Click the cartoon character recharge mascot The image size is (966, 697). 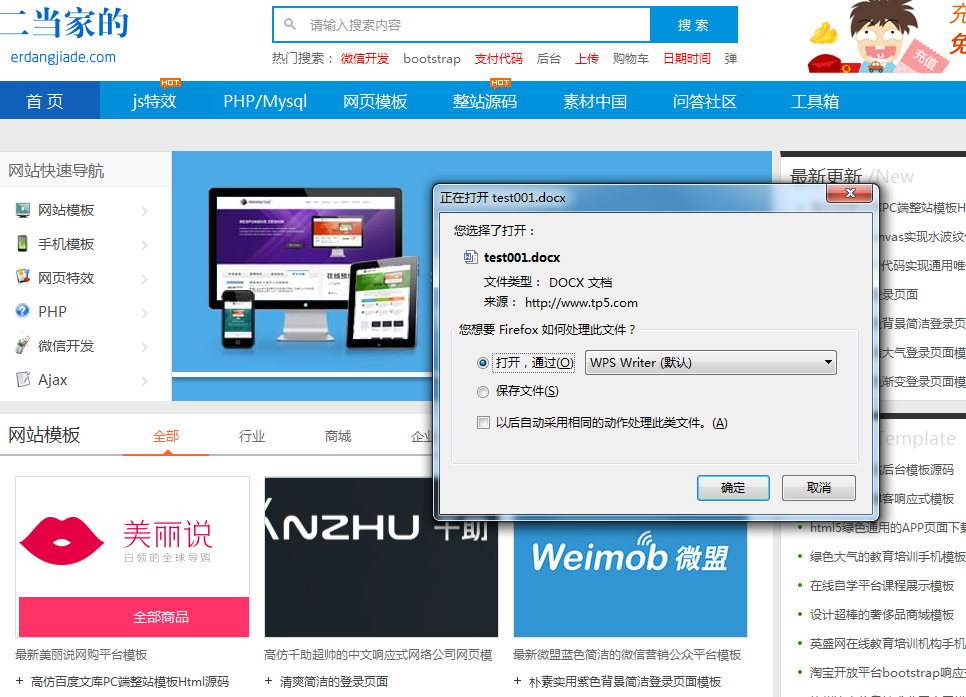pyautogui.click(x=880, y=36)
